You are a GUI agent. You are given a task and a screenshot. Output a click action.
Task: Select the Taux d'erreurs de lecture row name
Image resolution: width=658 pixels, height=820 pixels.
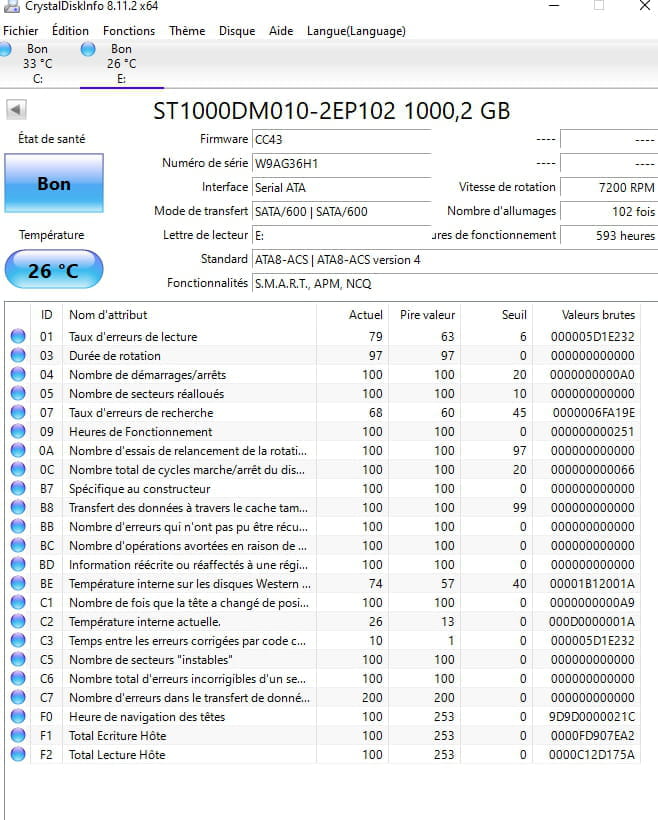tap(133, 337)
